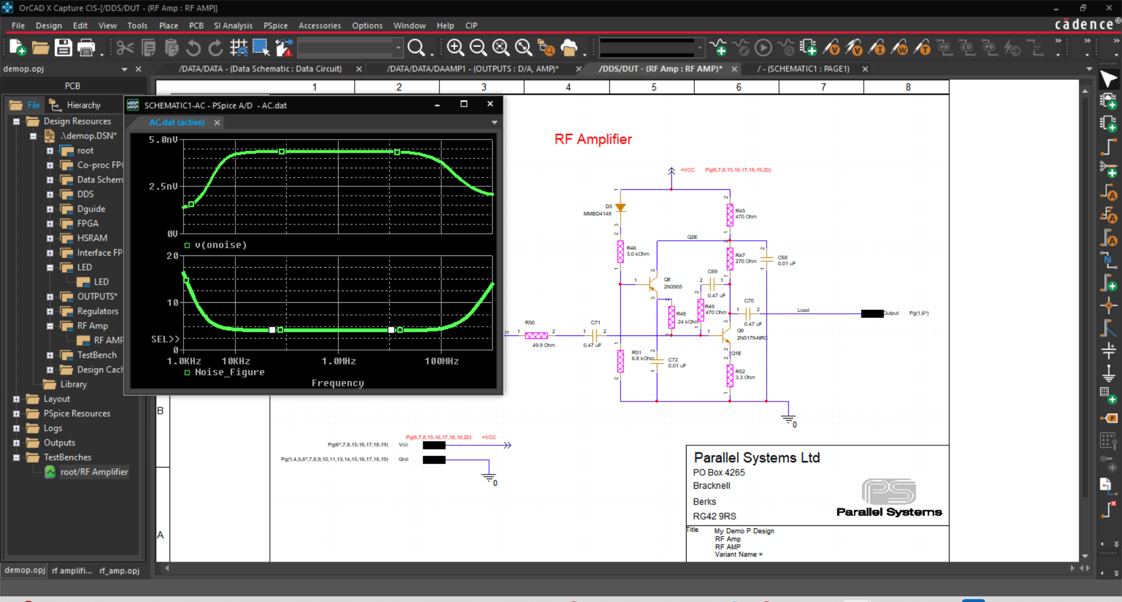Screen dimensions: 1122x602
Task: Switch to Hierarchy view in project manager
Action: click(82, 104)
